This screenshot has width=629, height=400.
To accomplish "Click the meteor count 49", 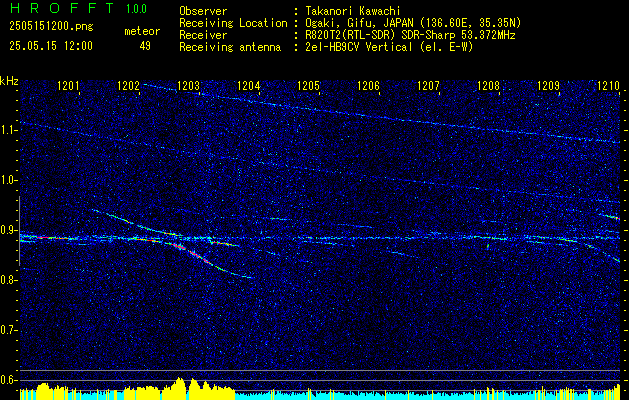I will [145, 46].
